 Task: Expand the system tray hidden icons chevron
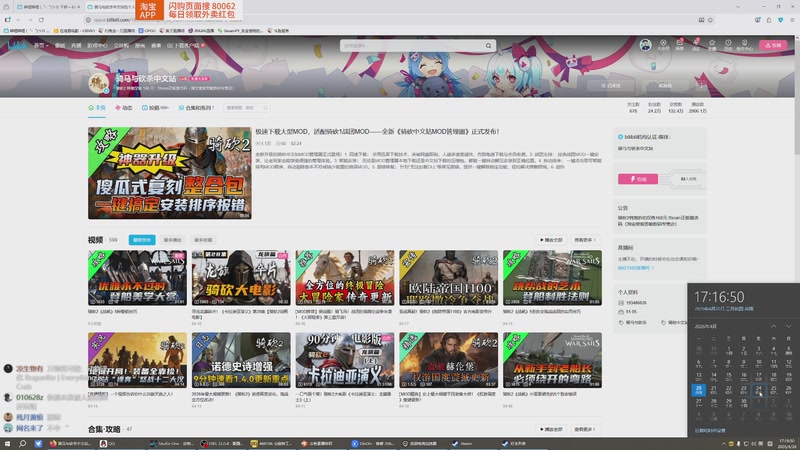(x=723, y=443)
